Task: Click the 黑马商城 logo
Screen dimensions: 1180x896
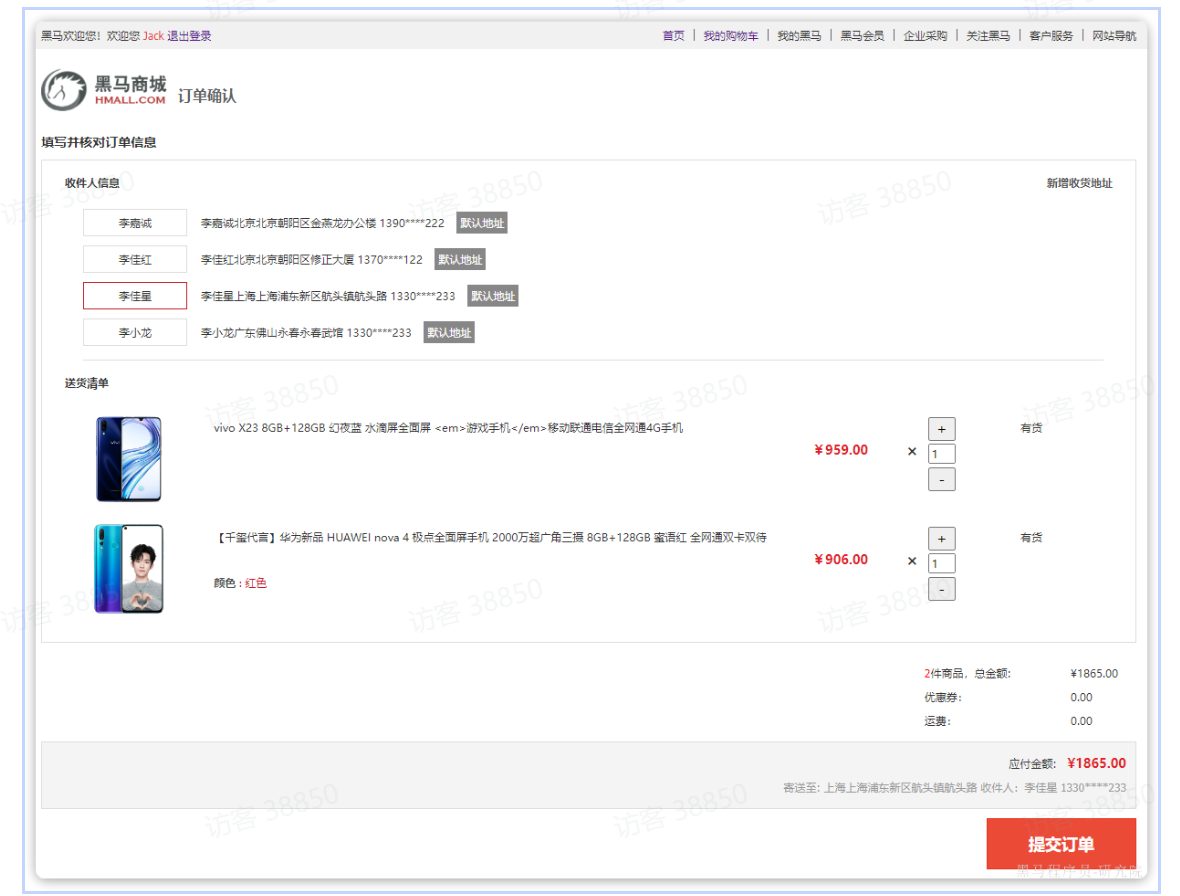Action: tap(104, 90)
